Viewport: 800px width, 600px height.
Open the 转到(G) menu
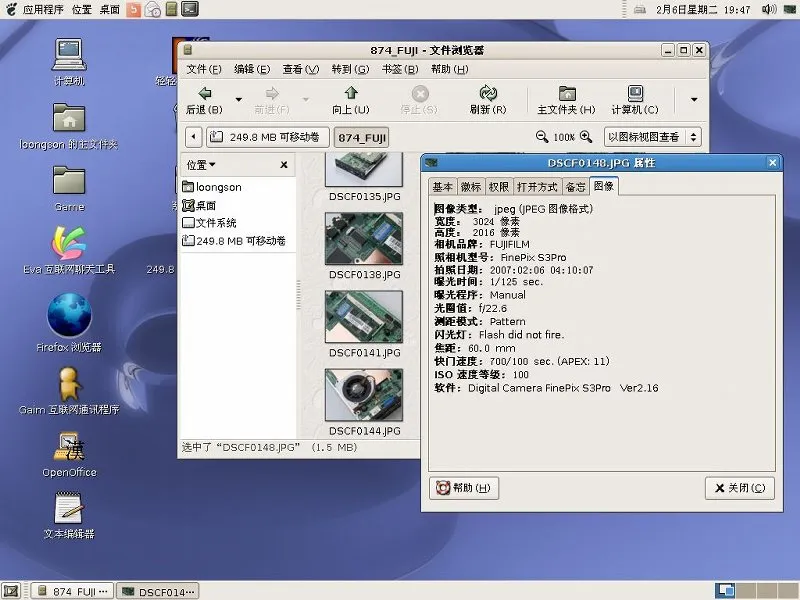[x=350, y=69]
